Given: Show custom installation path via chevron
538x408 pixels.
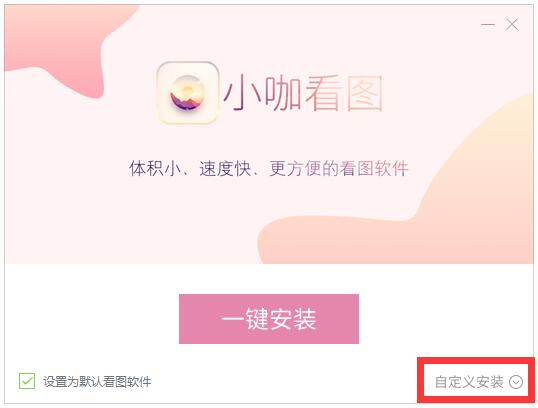Looking at the screenshot, I should pyautogui.click(x=516, y=382).
